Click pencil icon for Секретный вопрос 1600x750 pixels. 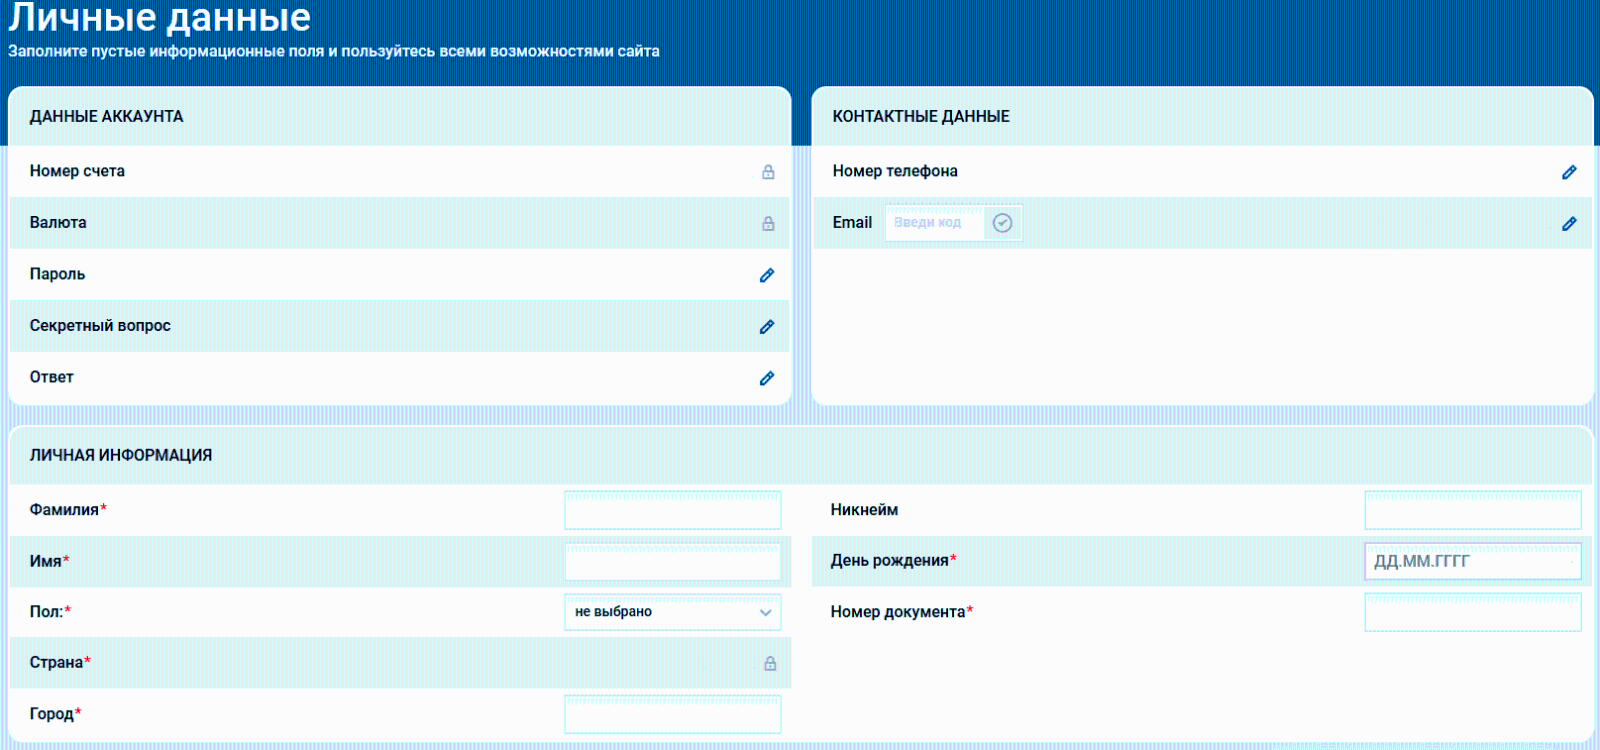[x=767, y=327]
